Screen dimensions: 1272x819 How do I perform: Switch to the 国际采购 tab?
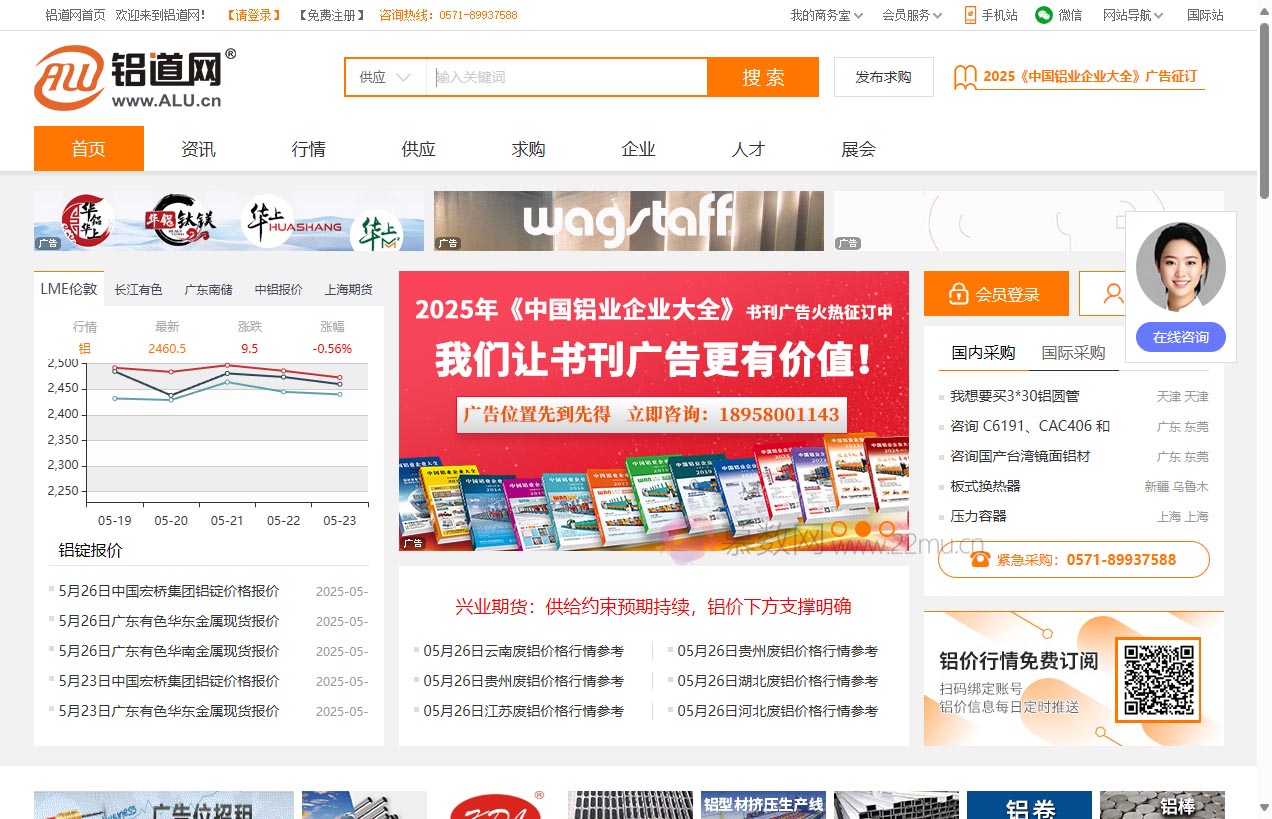click(1075, 352)
